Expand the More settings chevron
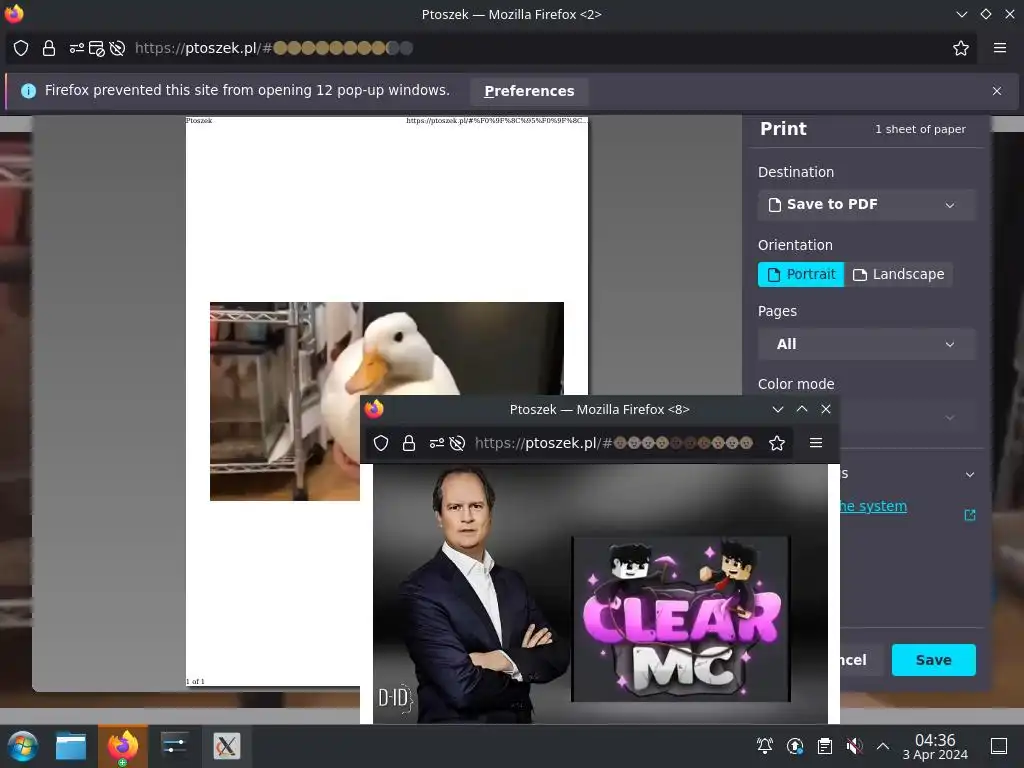 point(970,475)
